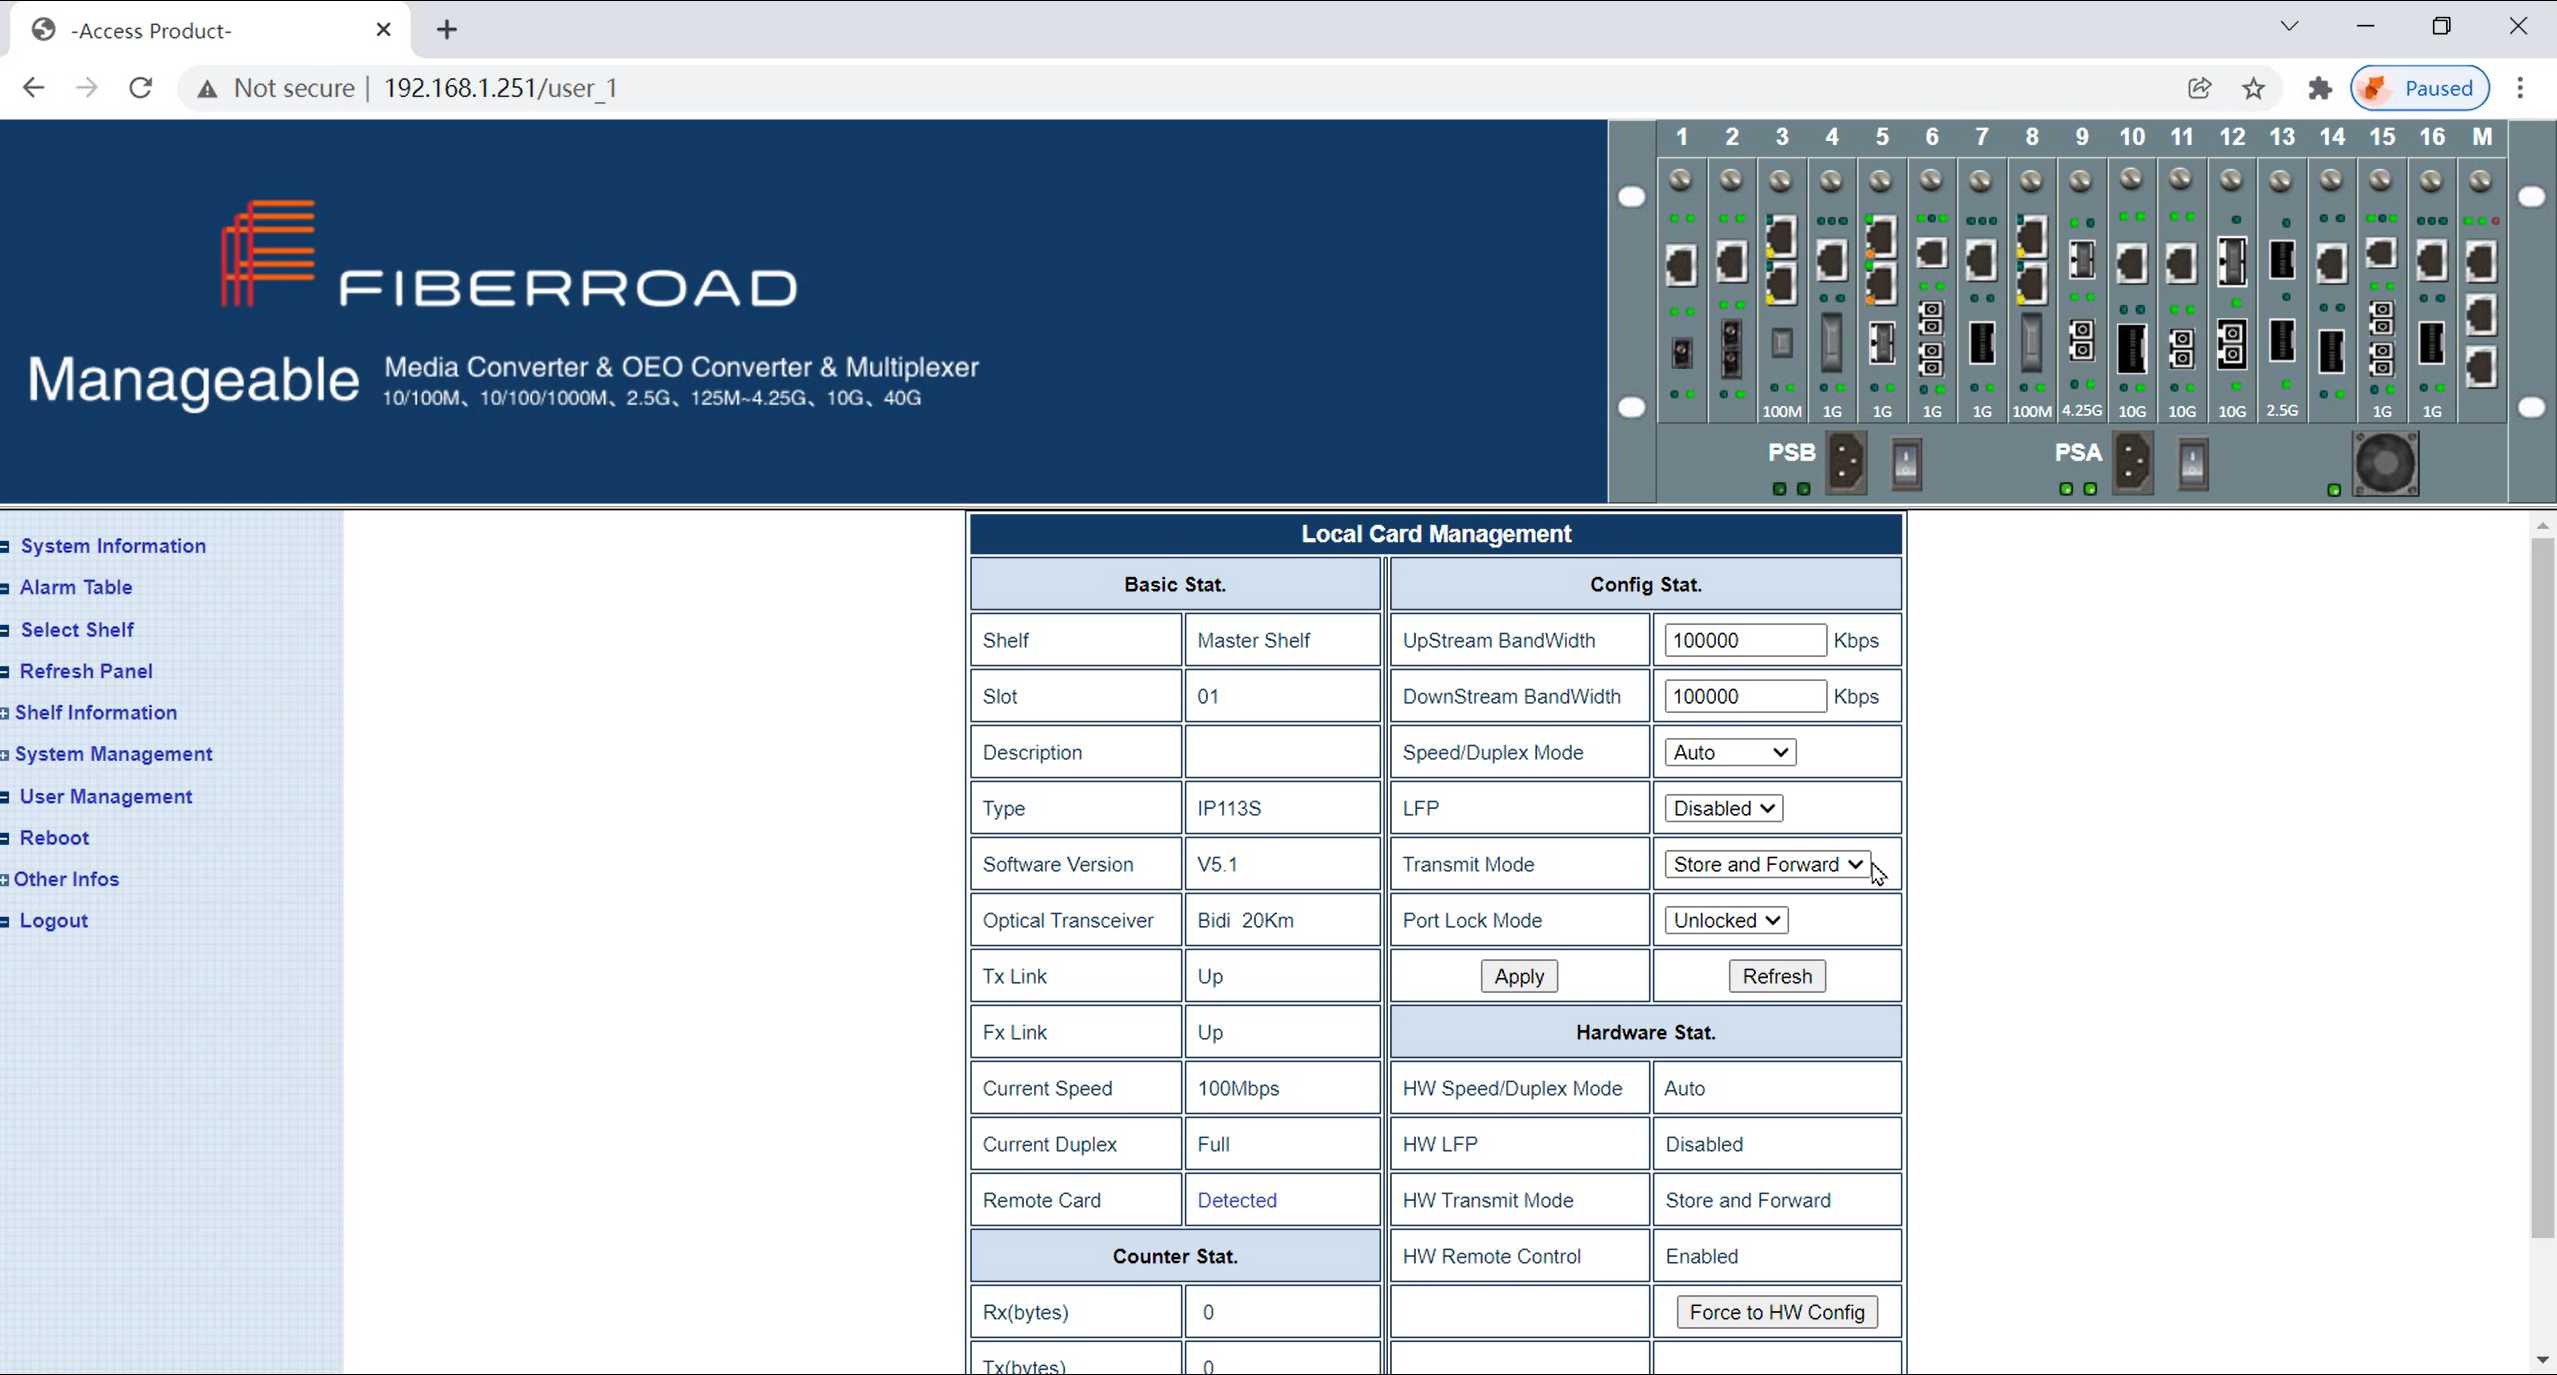Reload the page with browser refresh icon
Viewport: 2557px width, 1375px height.
[x=141, y=88]
